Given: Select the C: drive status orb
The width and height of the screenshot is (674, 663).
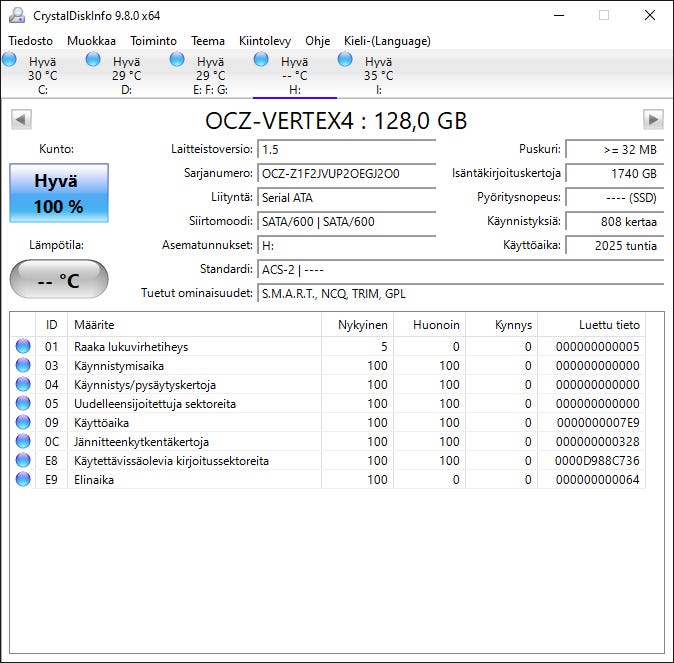Looking at the screenshot, I should click(x=9, y=59).
